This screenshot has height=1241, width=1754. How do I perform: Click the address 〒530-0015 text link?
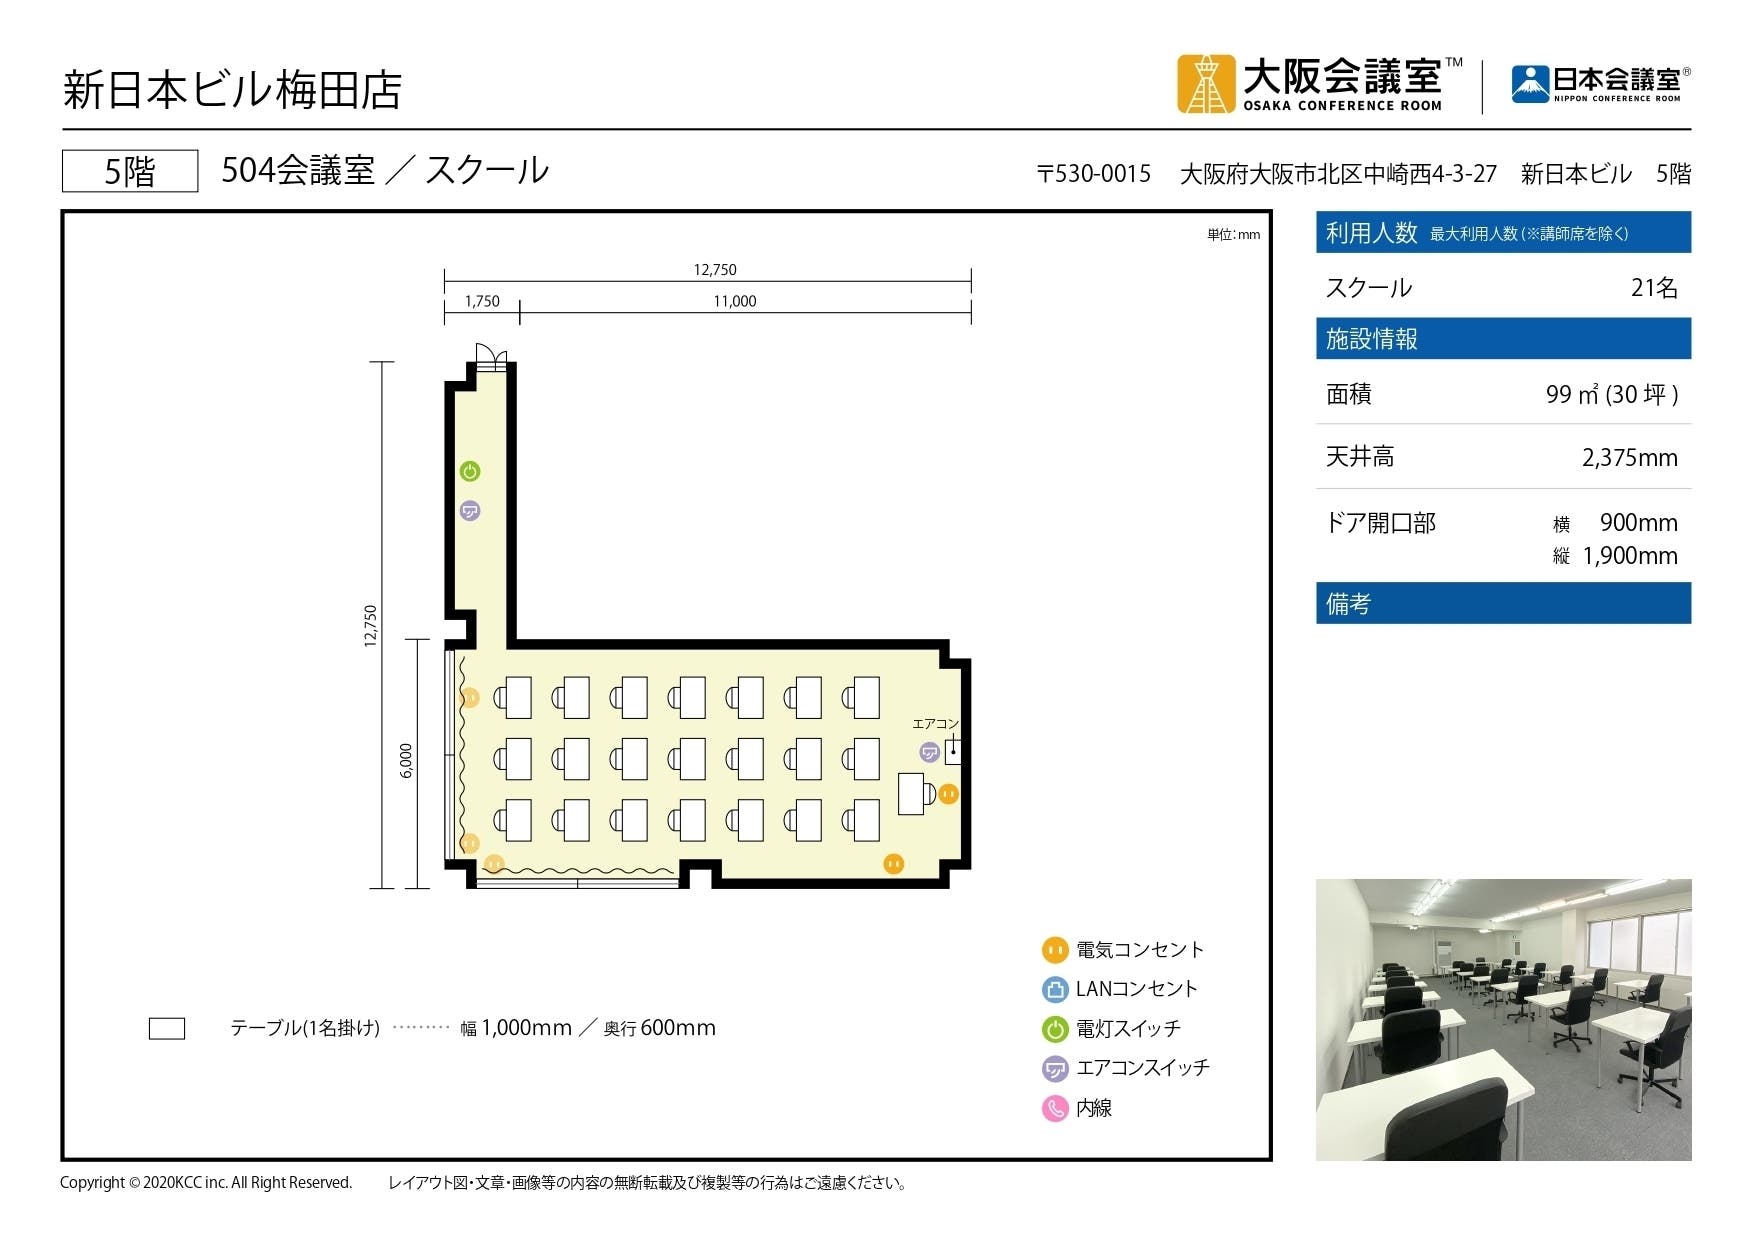click(1094, 172)
